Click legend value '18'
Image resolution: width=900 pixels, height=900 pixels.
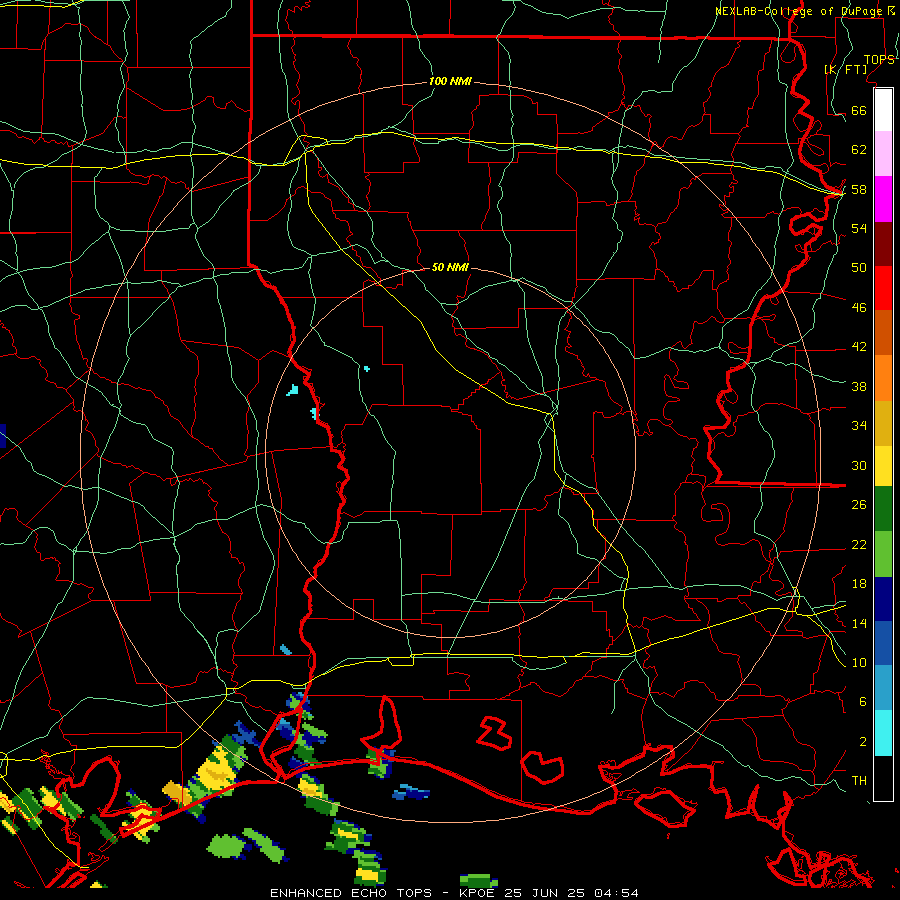click(x=859, y=584)
